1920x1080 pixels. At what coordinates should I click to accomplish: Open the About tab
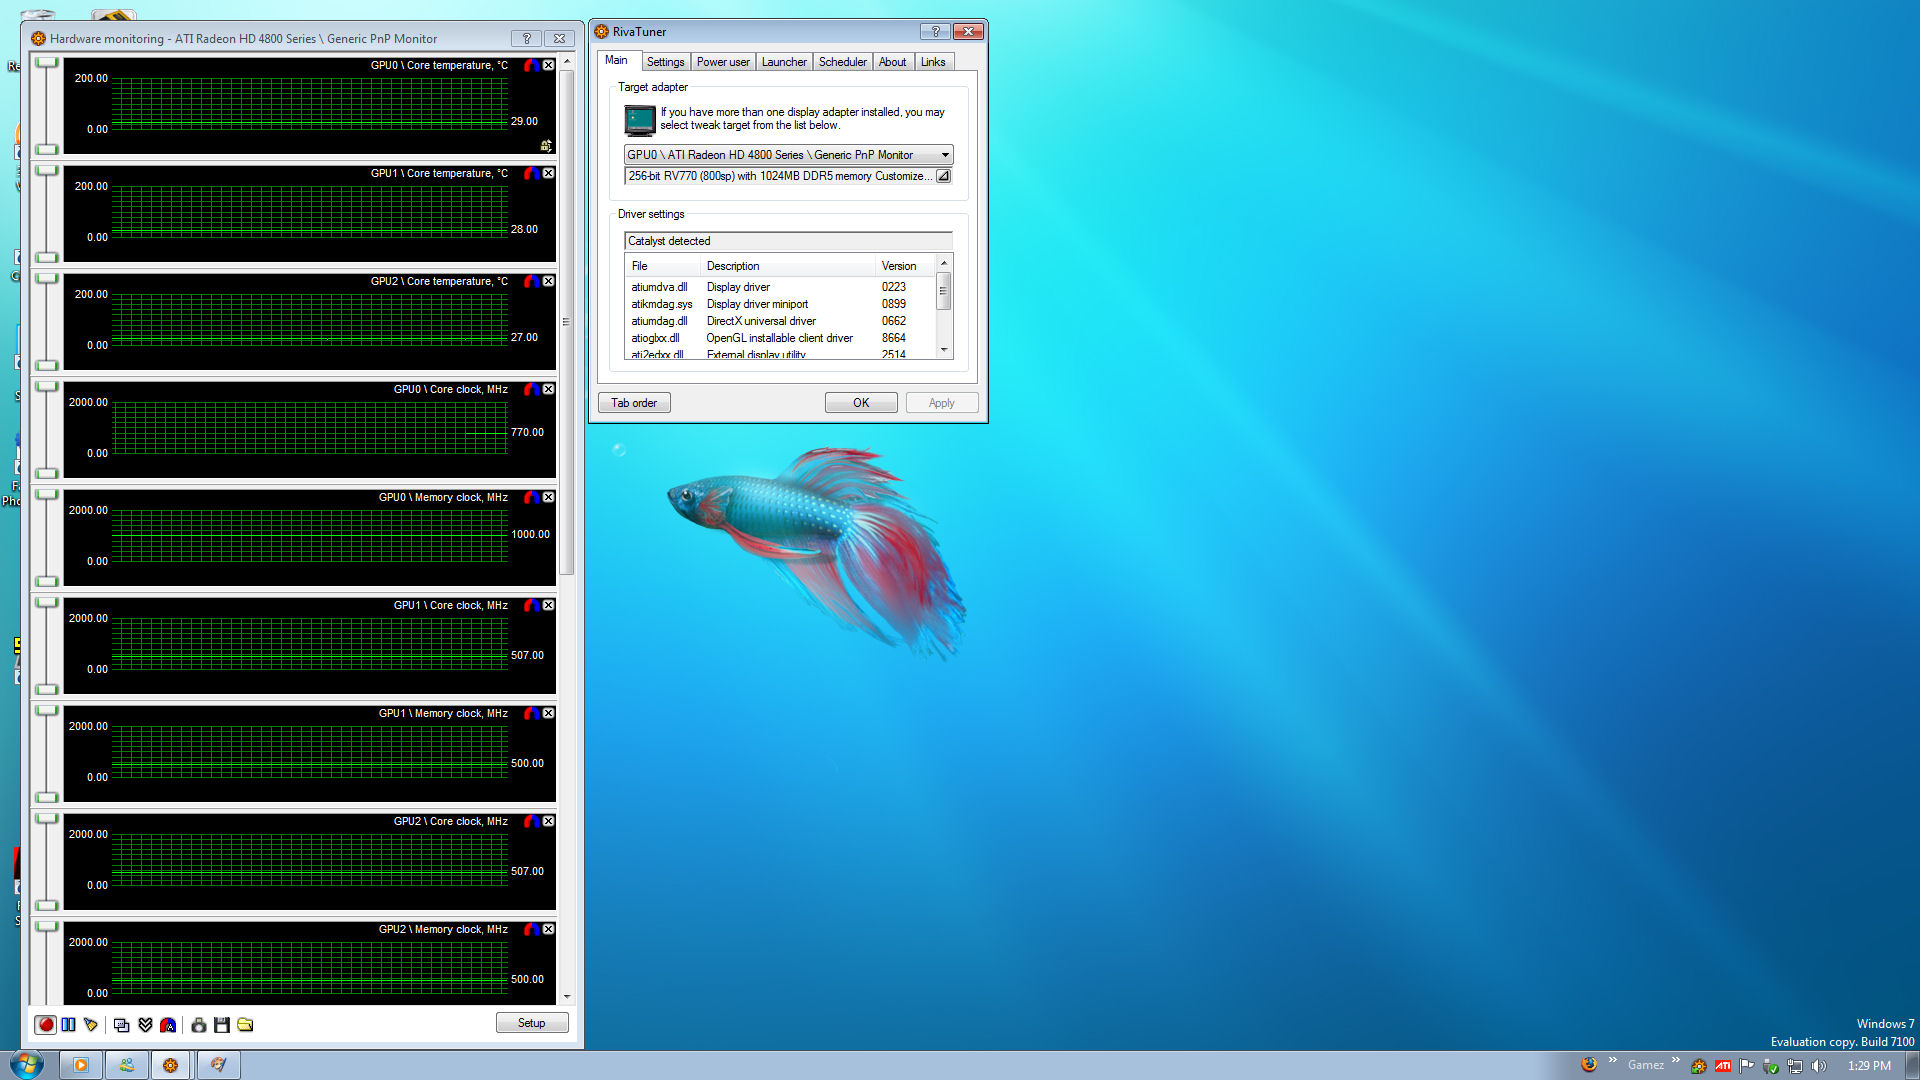point(893,62)
